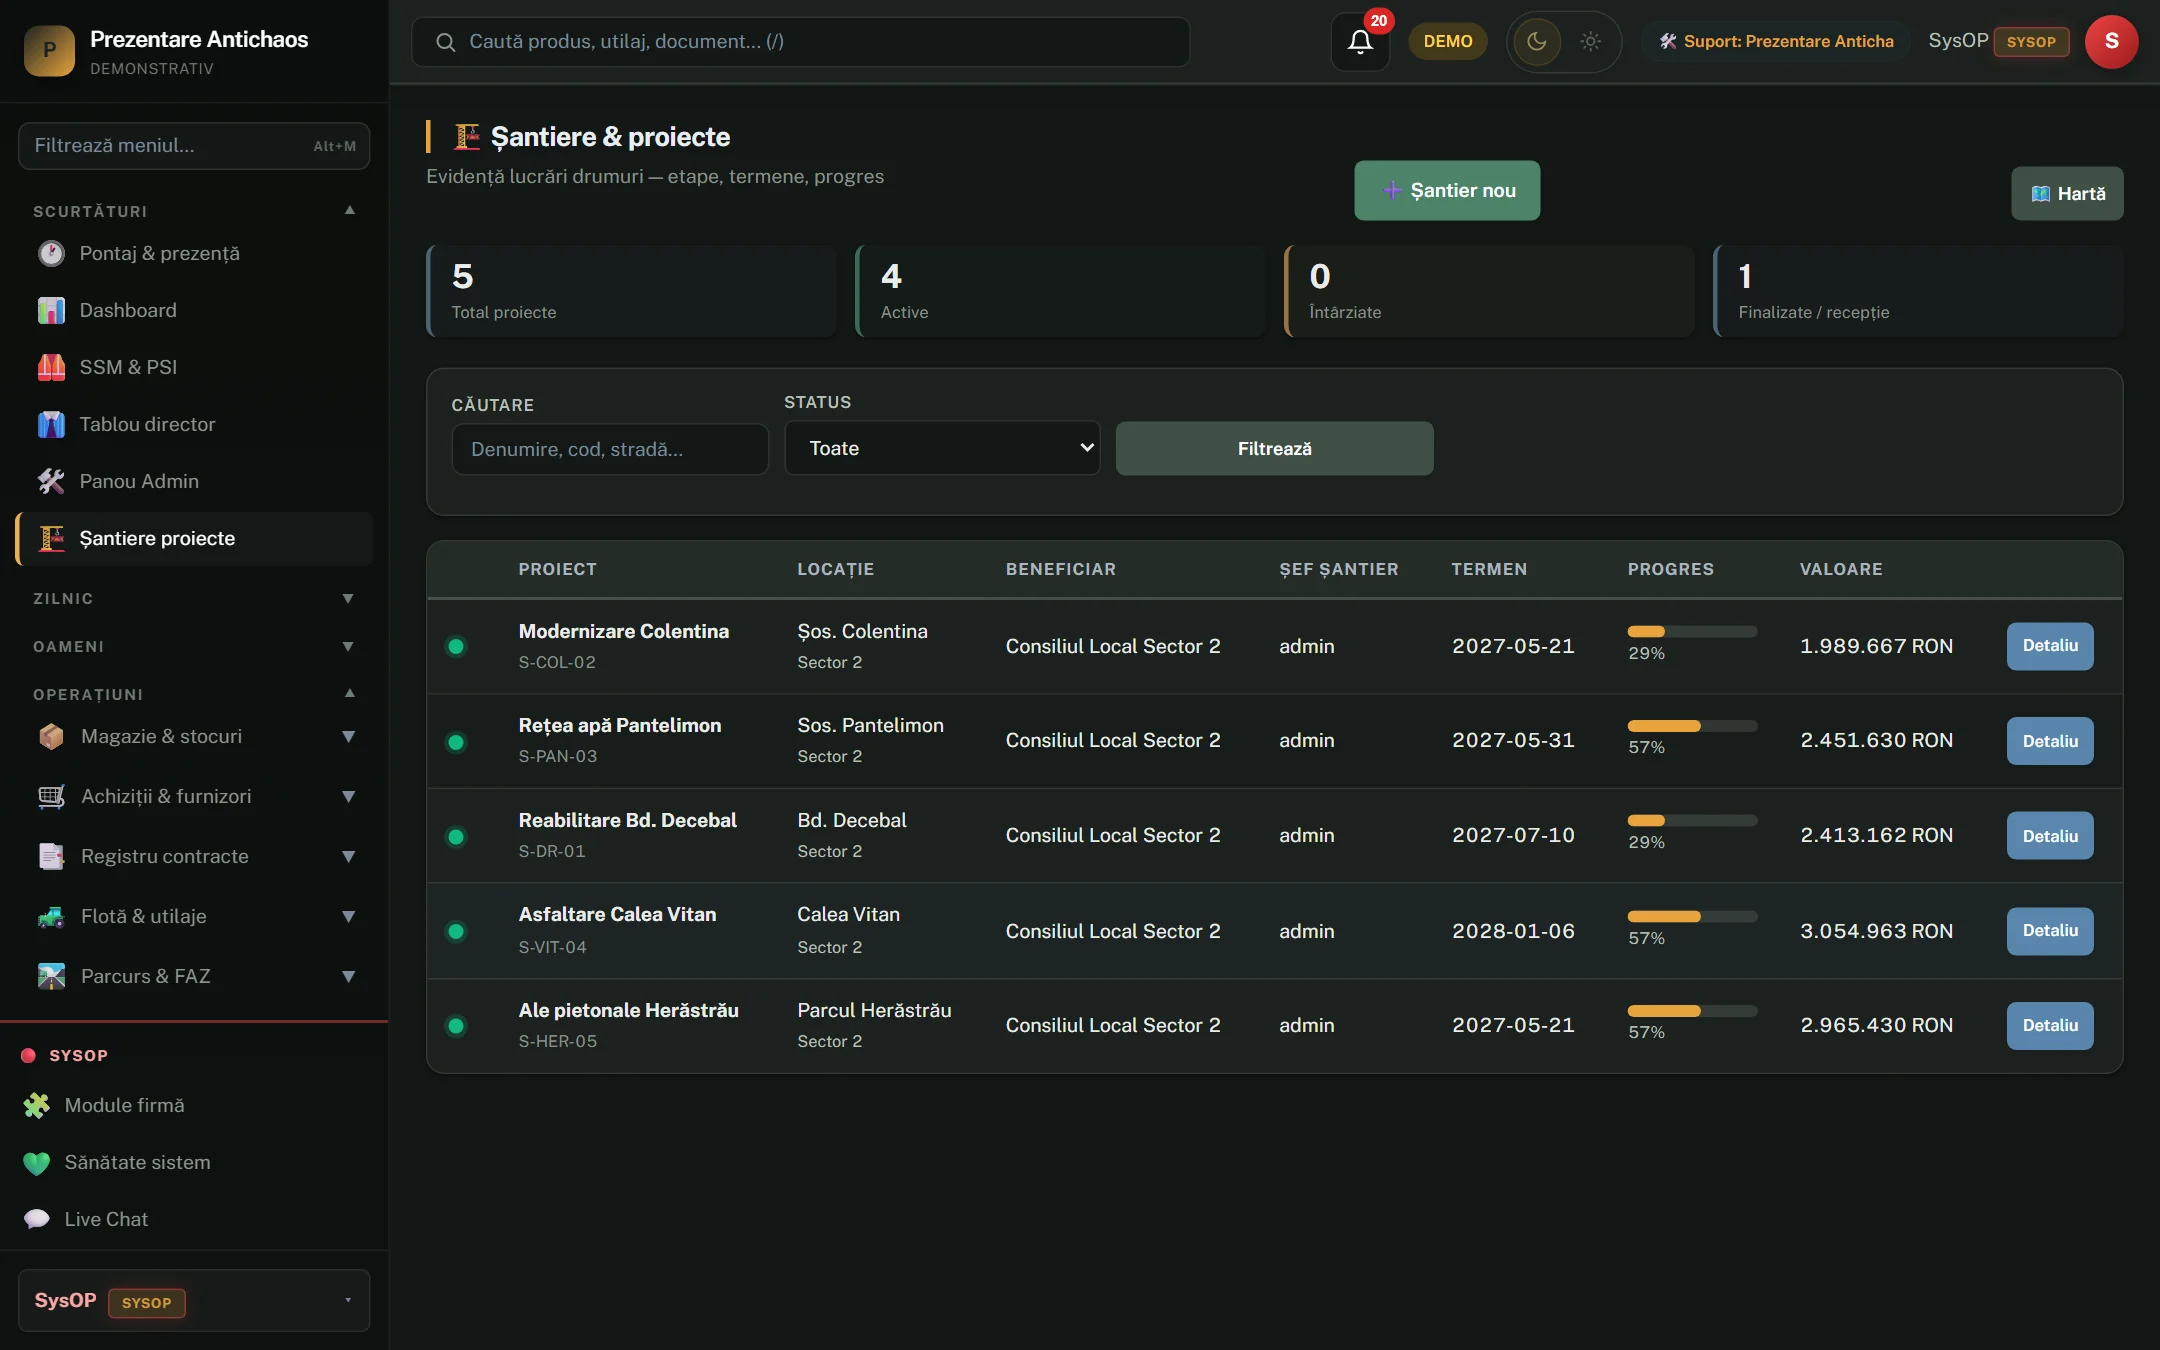This screenshot has height=1350, width=2160.
Task: Click the Întârziate summary card
Action: pos(1489,291)
